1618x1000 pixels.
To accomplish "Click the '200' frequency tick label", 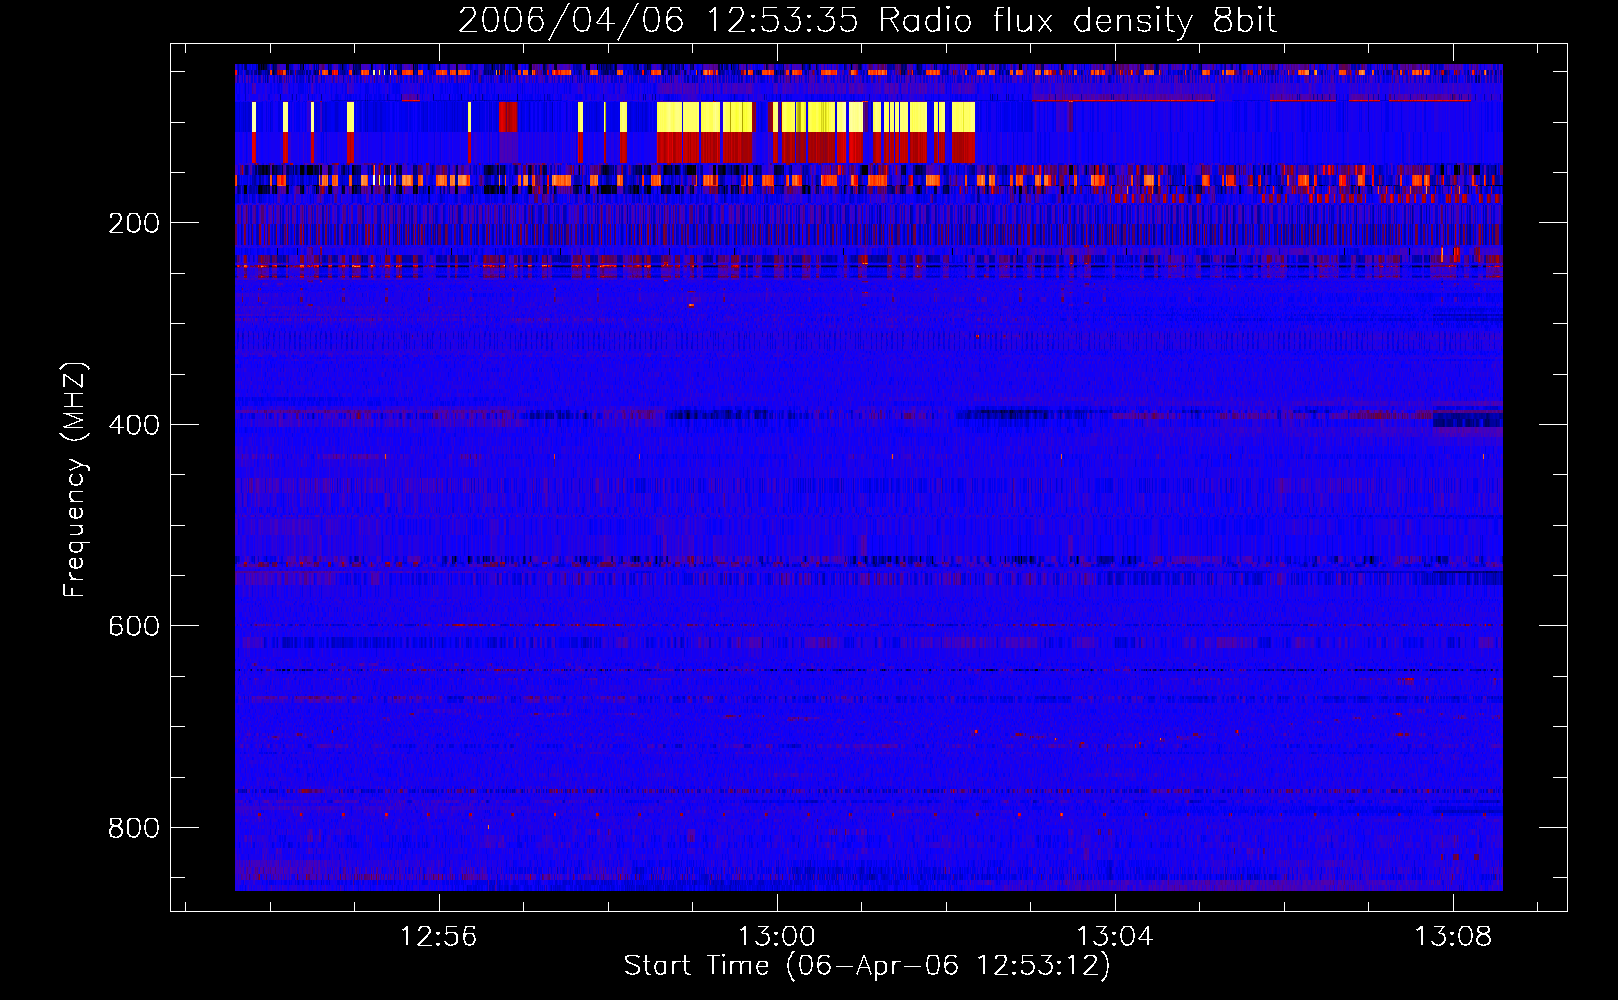I will coord(134,223).
